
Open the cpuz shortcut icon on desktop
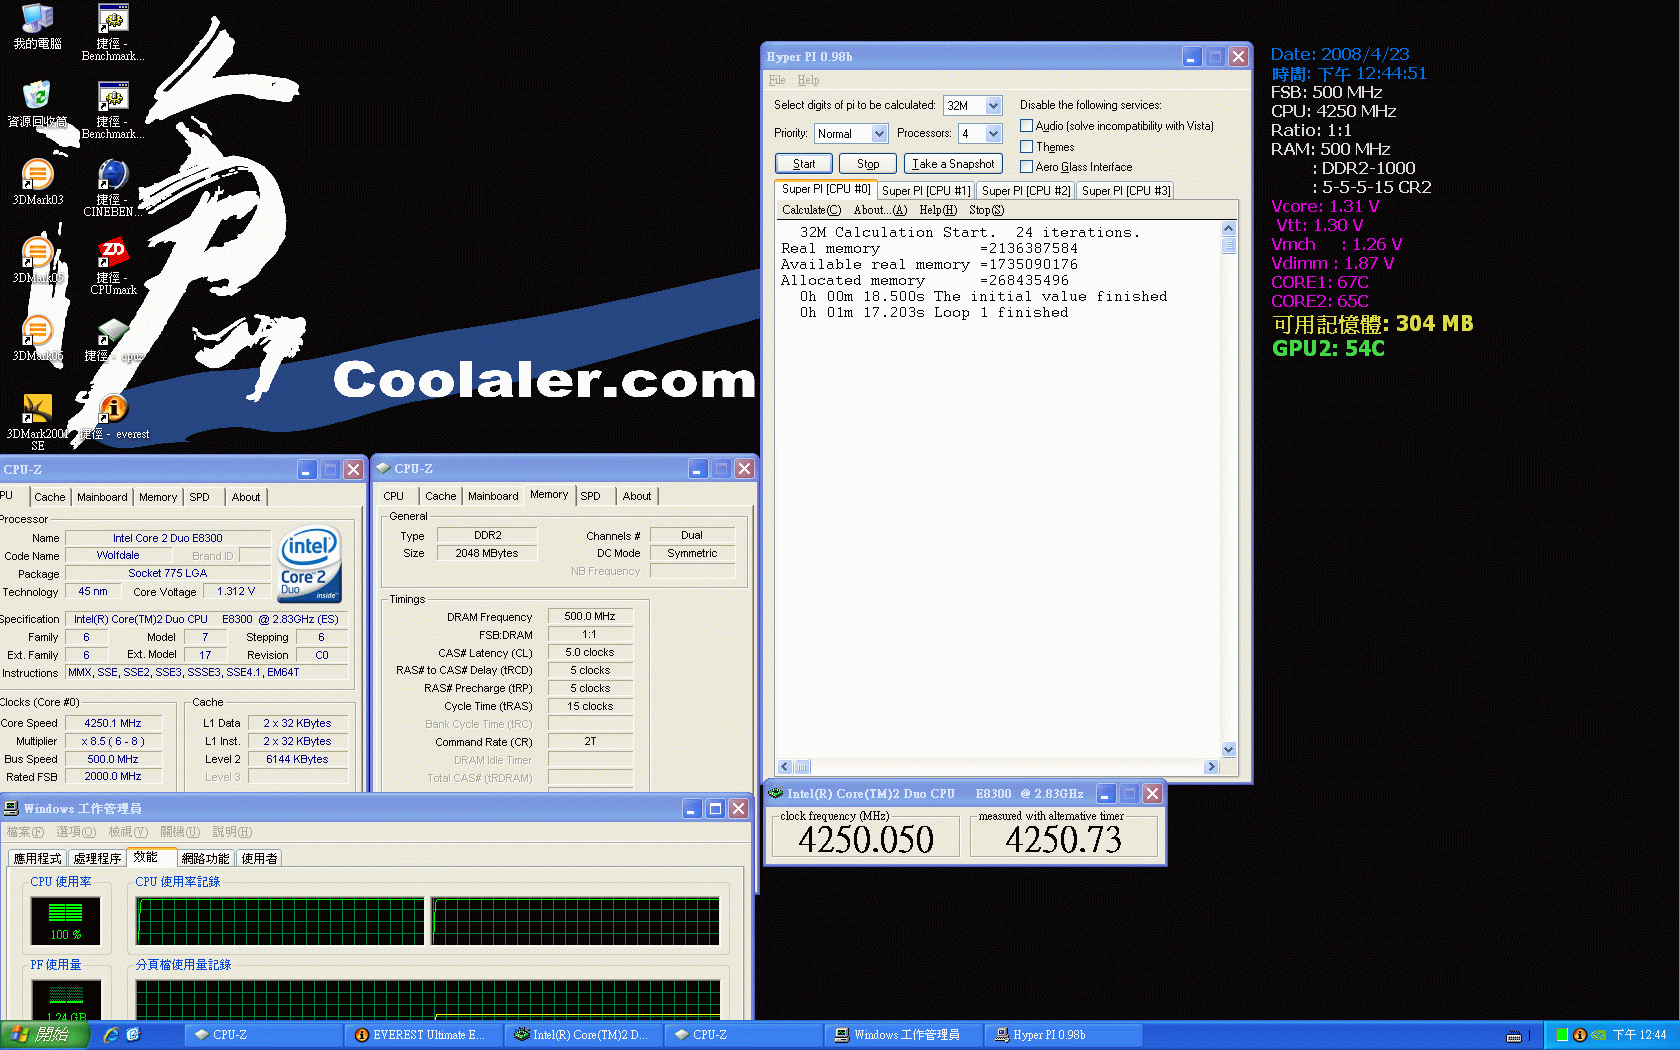click(113, 338)
